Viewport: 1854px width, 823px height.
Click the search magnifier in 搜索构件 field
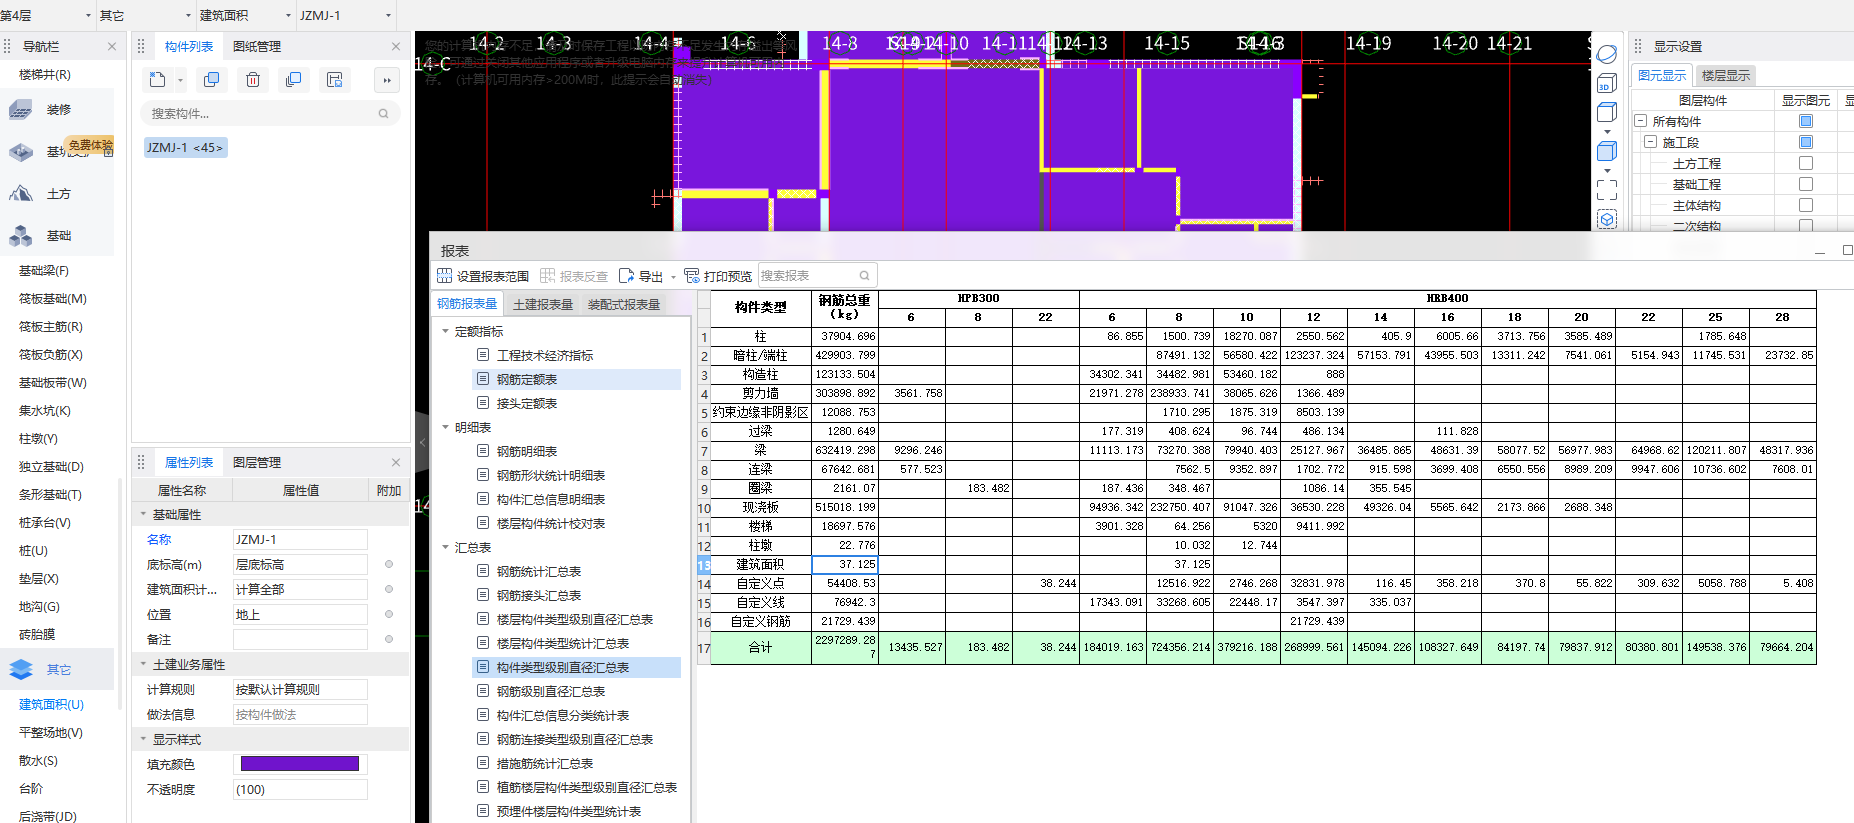[383, 114]
